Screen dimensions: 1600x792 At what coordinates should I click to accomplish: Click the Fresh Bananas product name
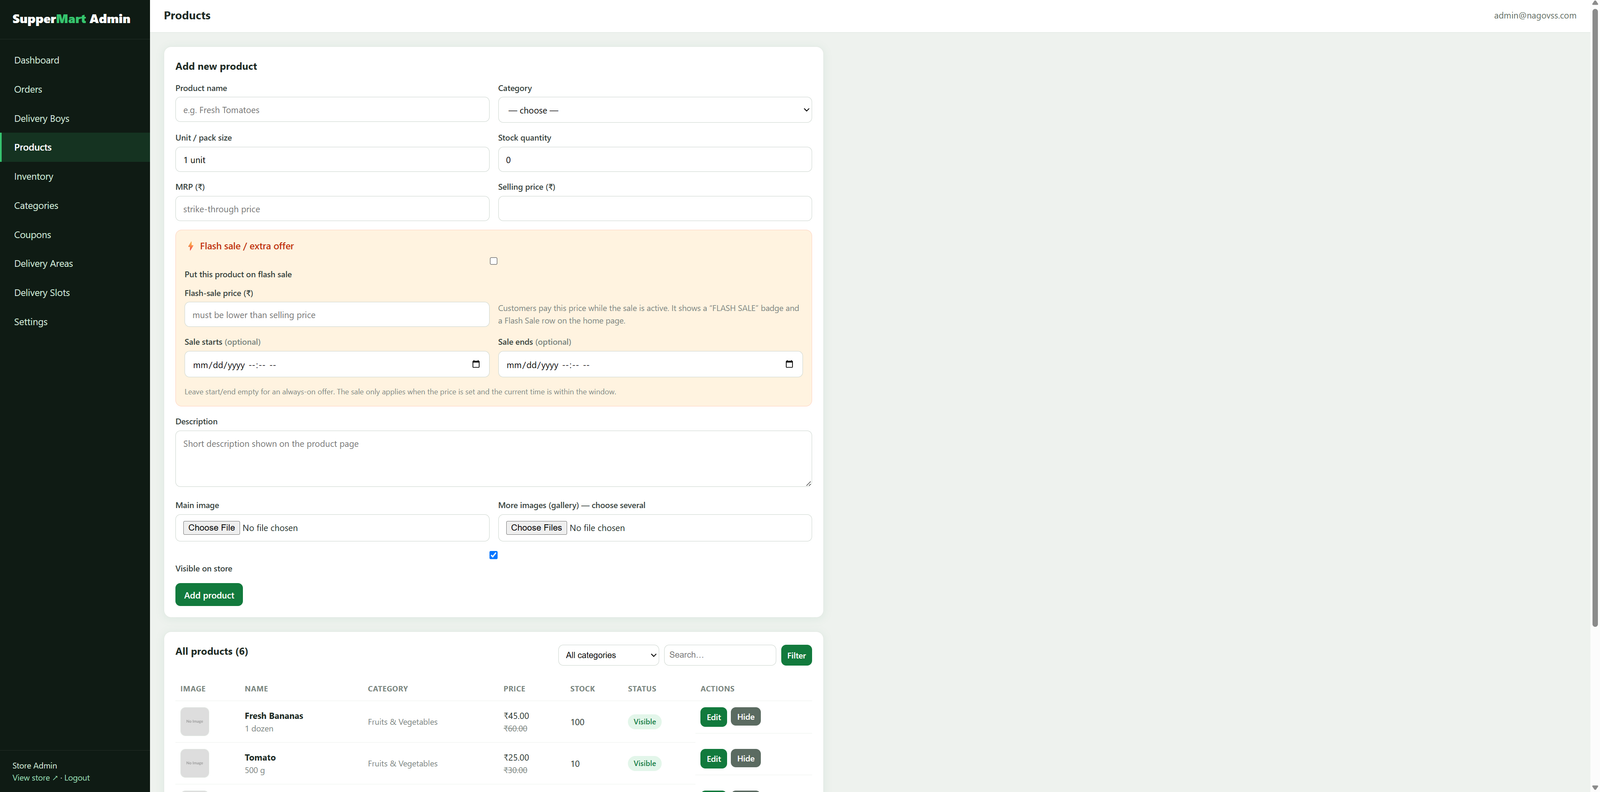tap(274, 716)
